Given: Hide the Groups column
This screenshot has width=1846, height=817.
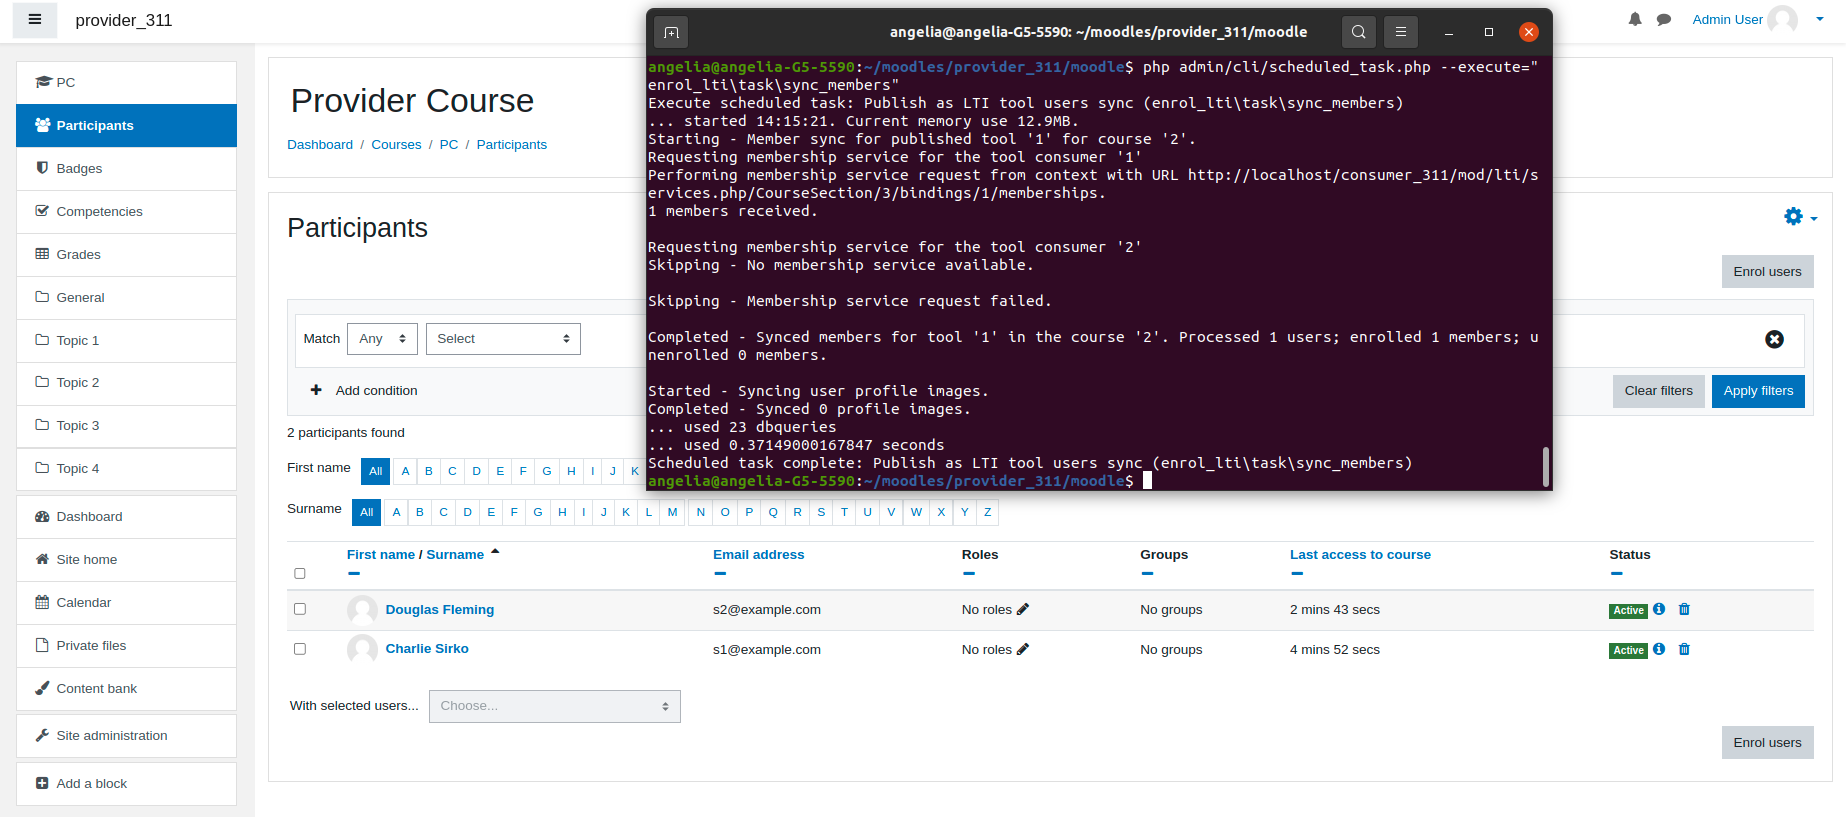Looking at the screenshot, I should (x=1147, y=573).
